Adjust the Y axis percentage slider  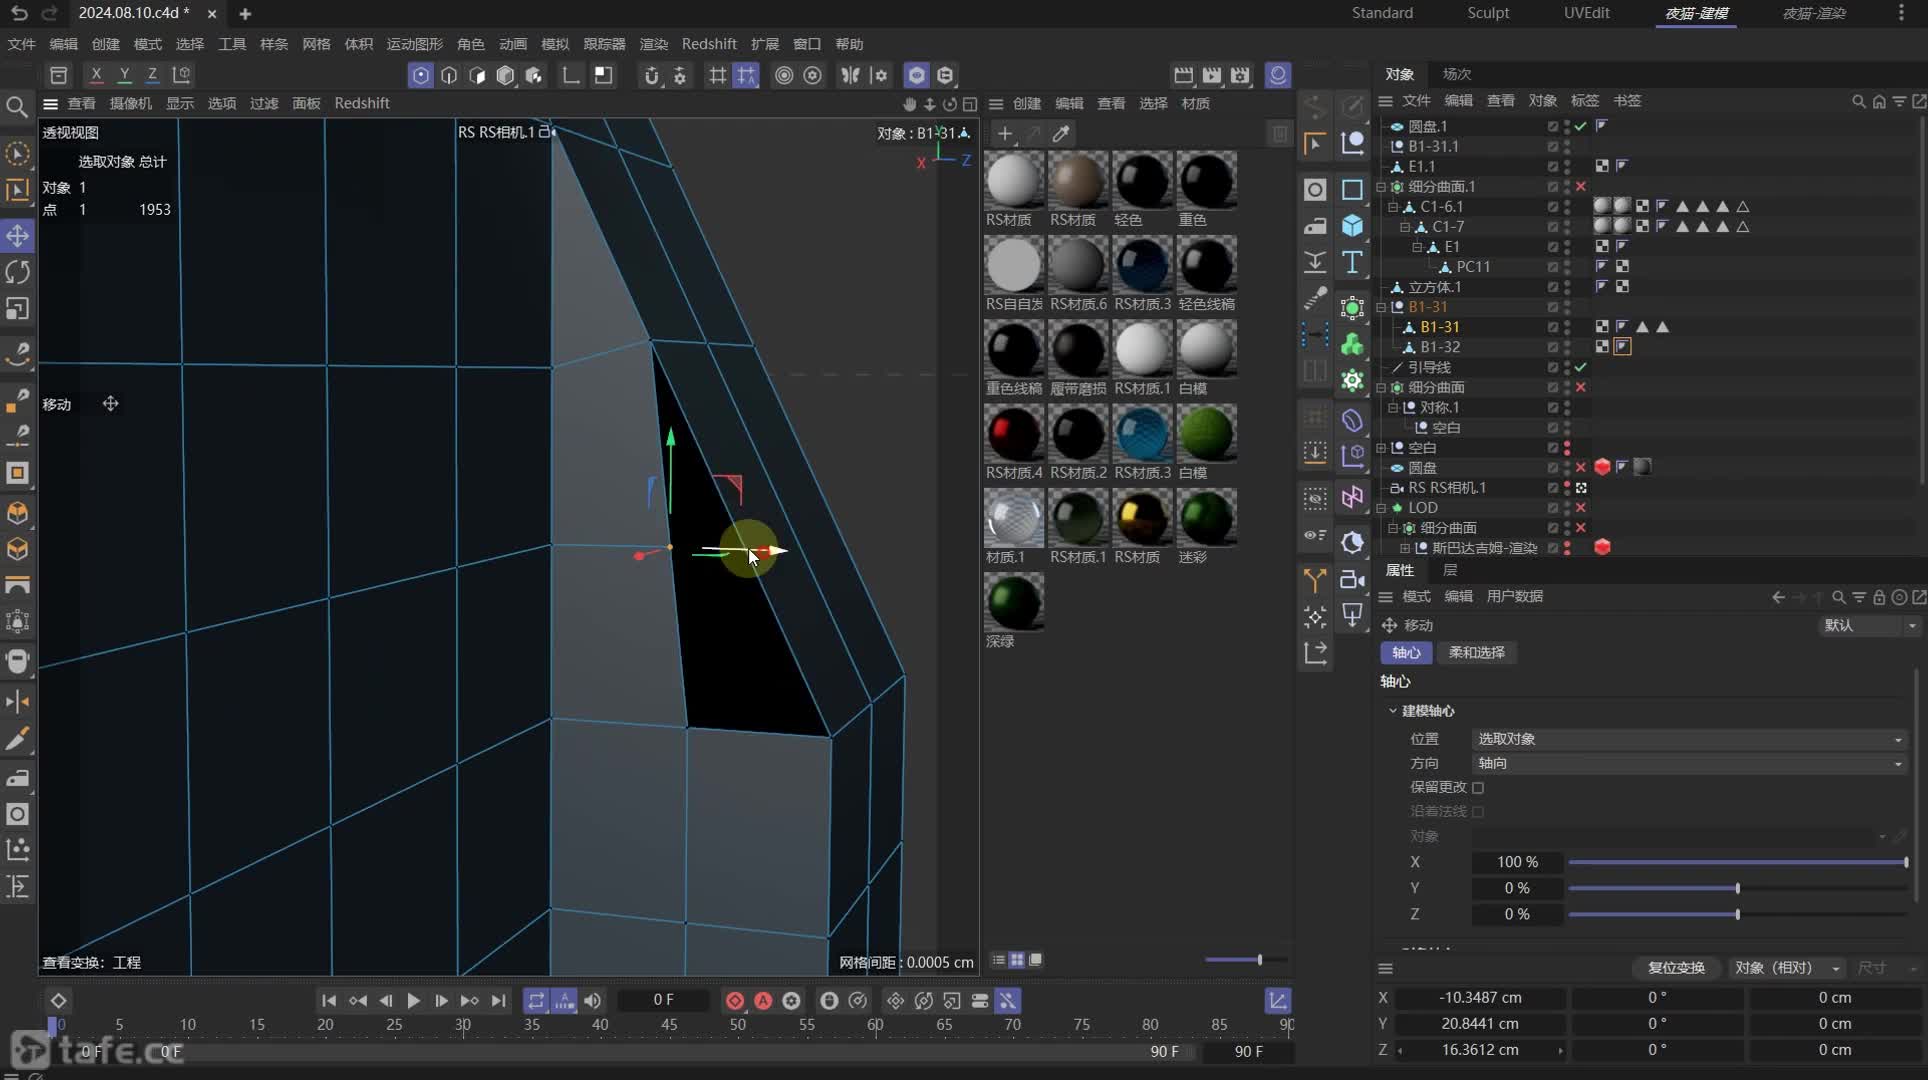1738,888
